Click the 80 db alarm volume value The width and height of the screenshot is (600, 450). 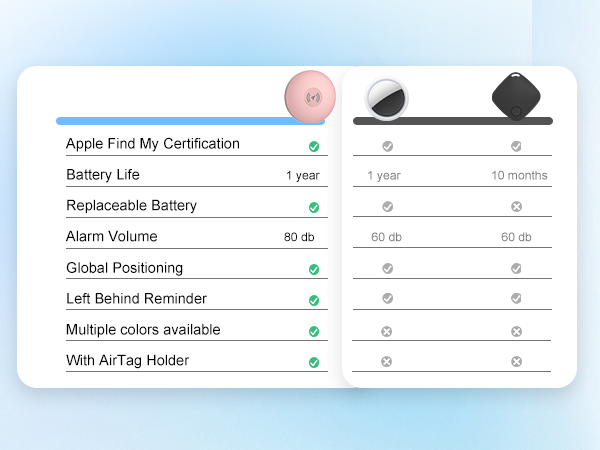pyautogui.click(x=299, y=238)
